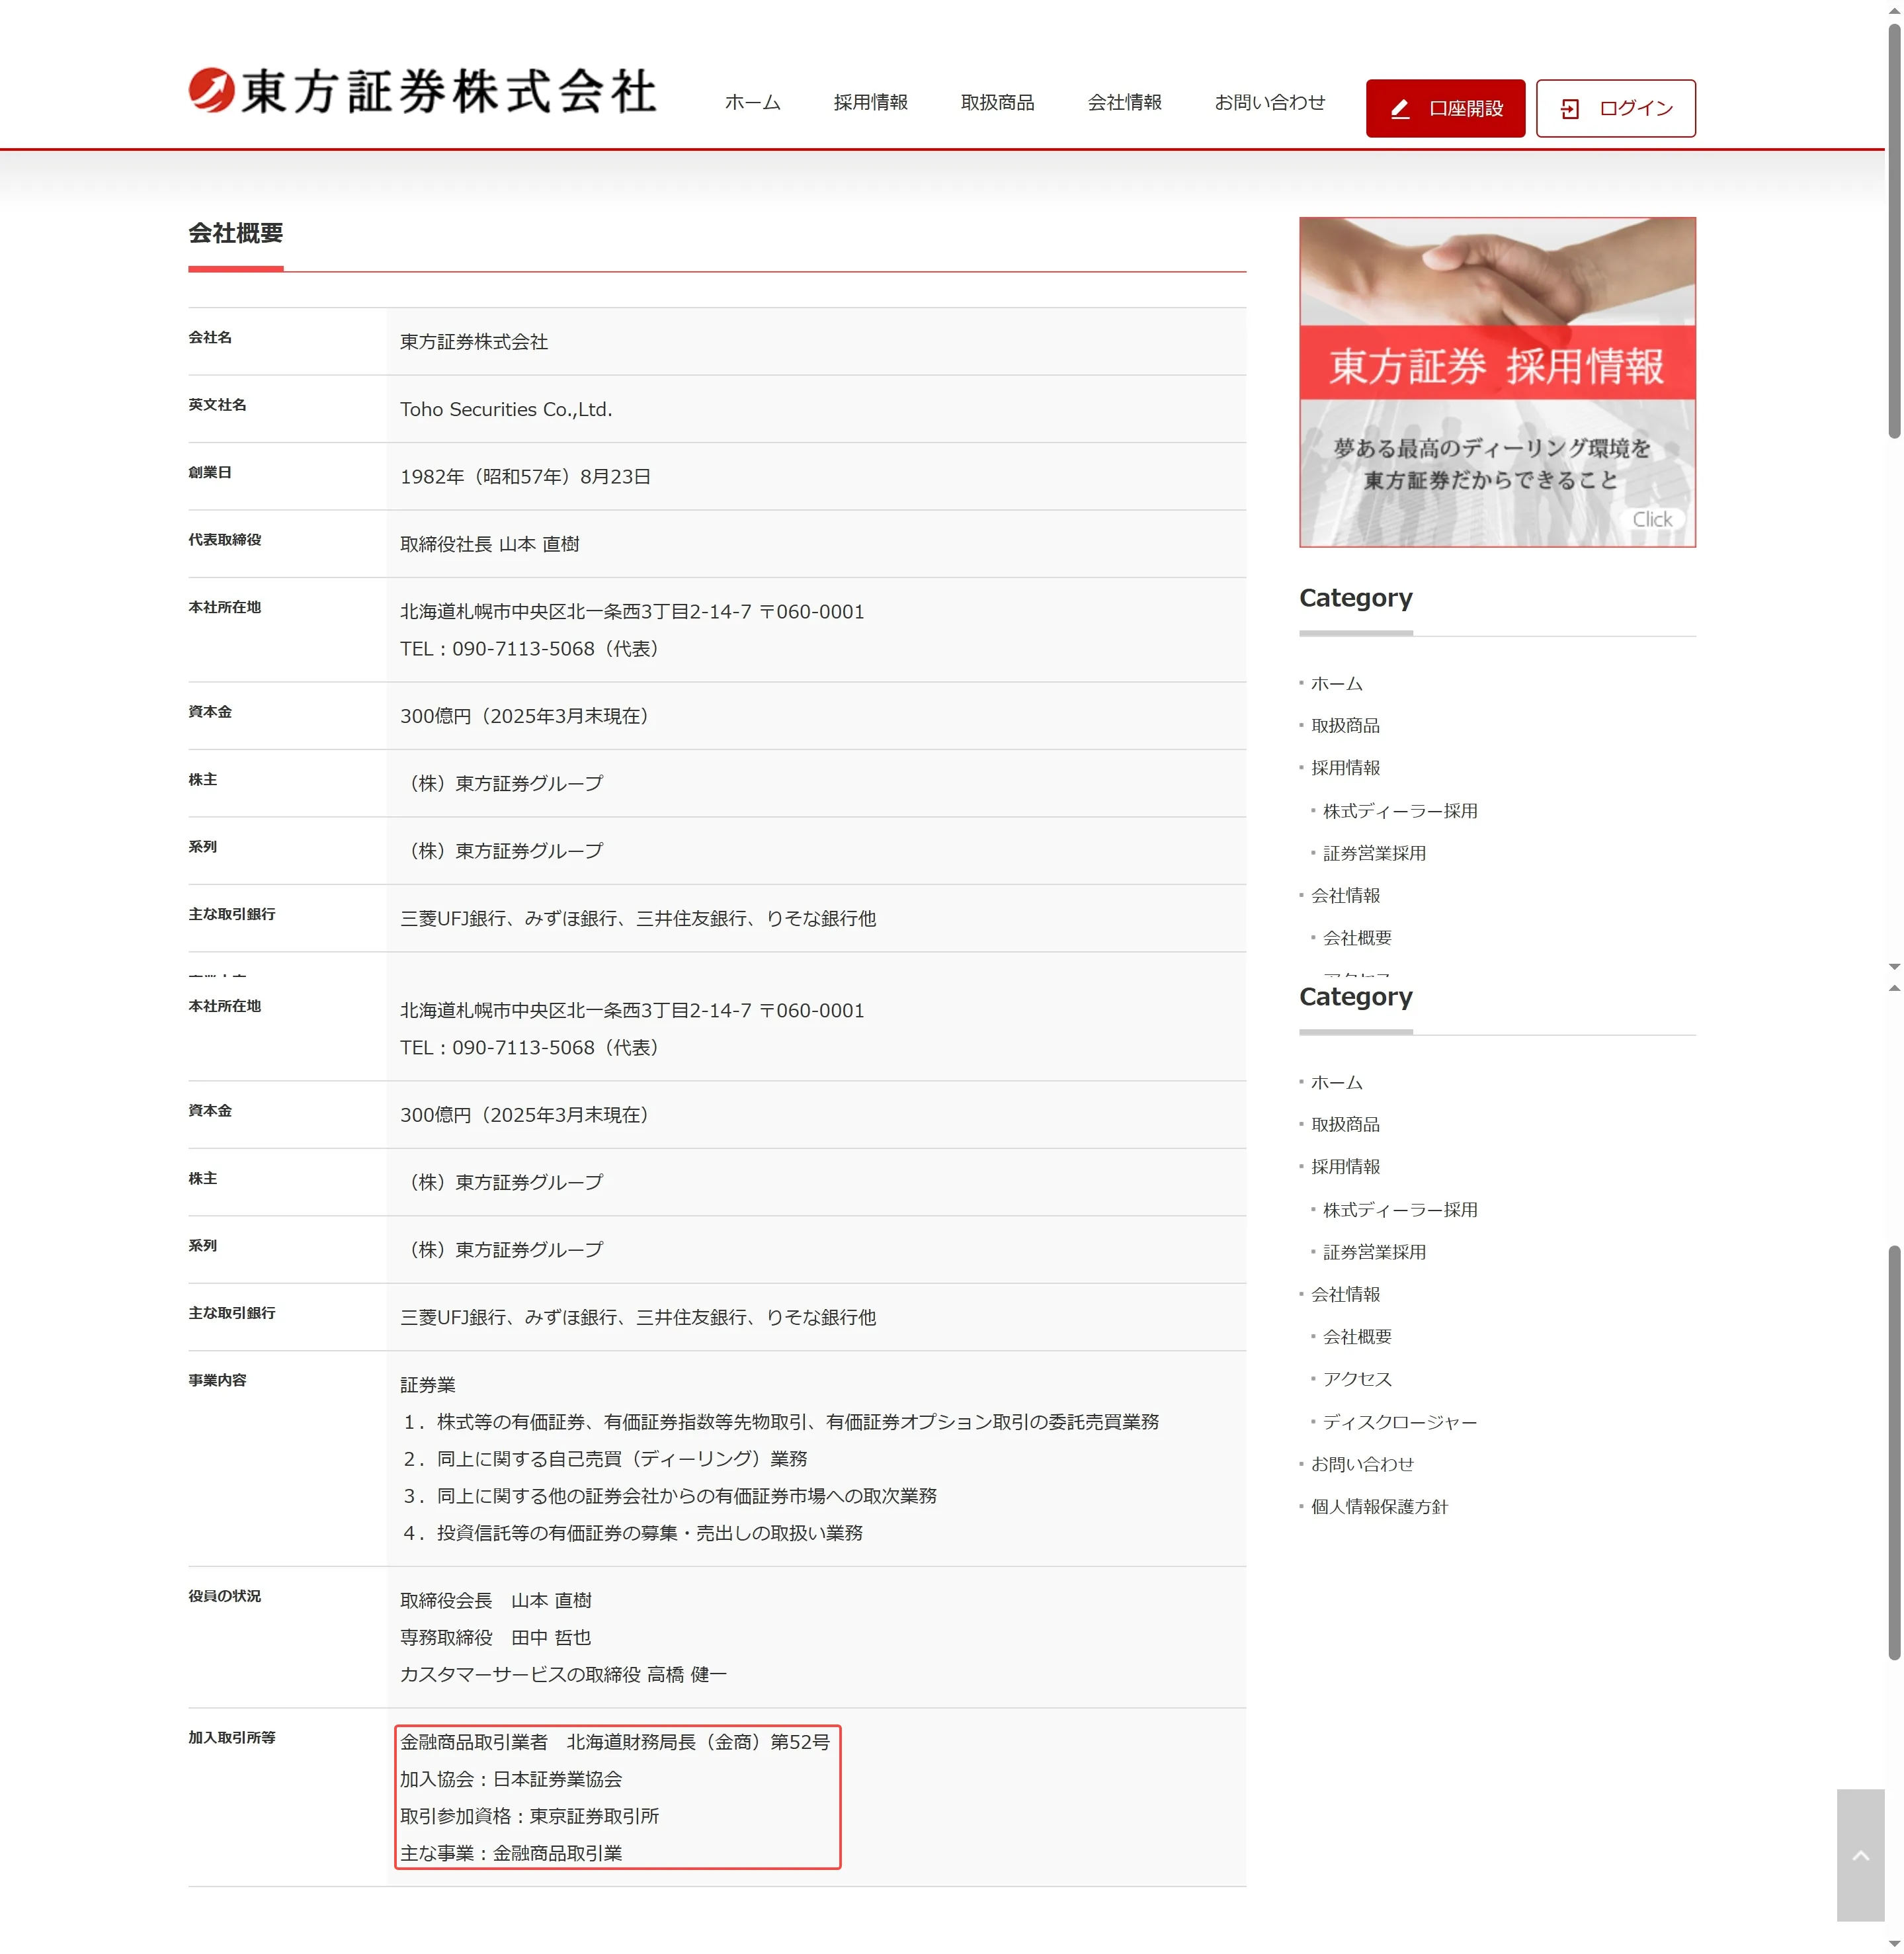Select the text 取締役社長 山本 直樹
The height and width of the screenshot is (1954, 1904).
[x=490, y=544]
